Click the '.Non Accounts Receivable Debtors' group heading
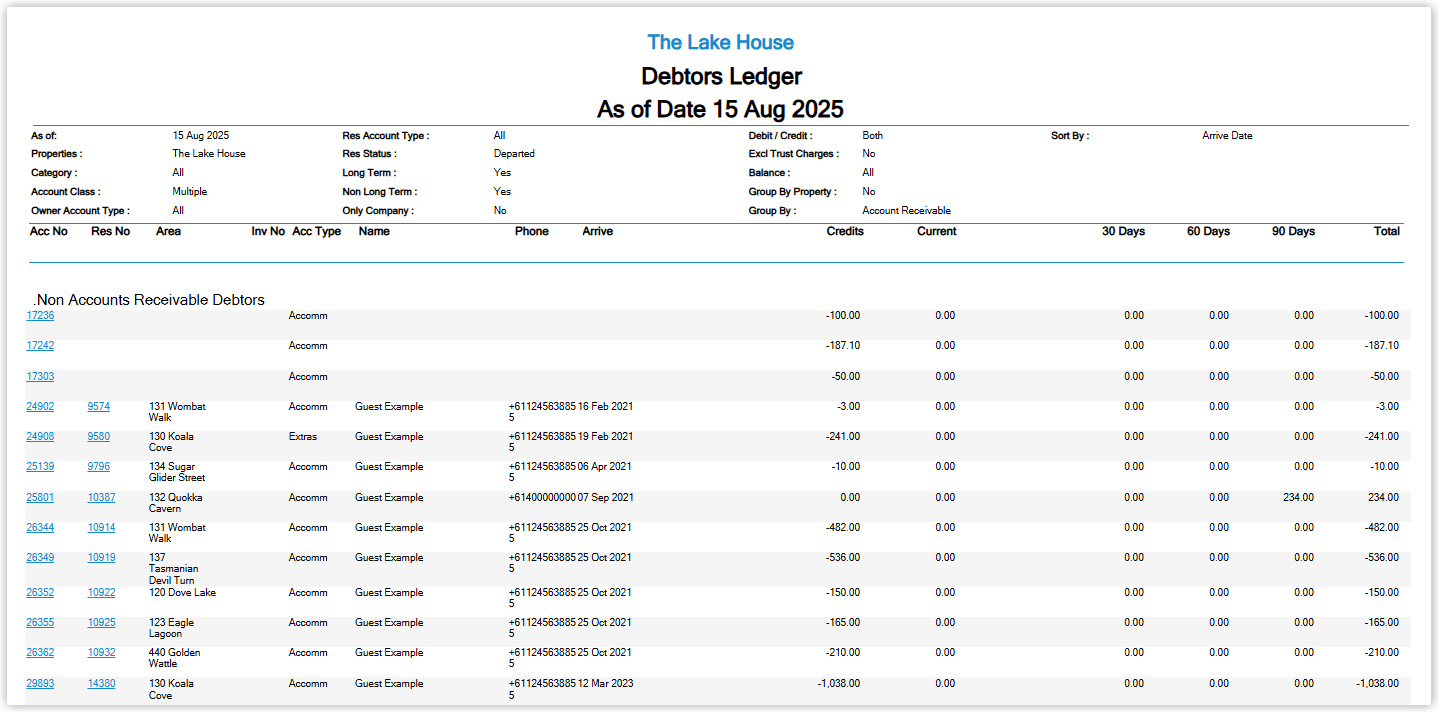The height and width of the screenshot is (713, 1440). pyautogui.click(x=149, y=300)
